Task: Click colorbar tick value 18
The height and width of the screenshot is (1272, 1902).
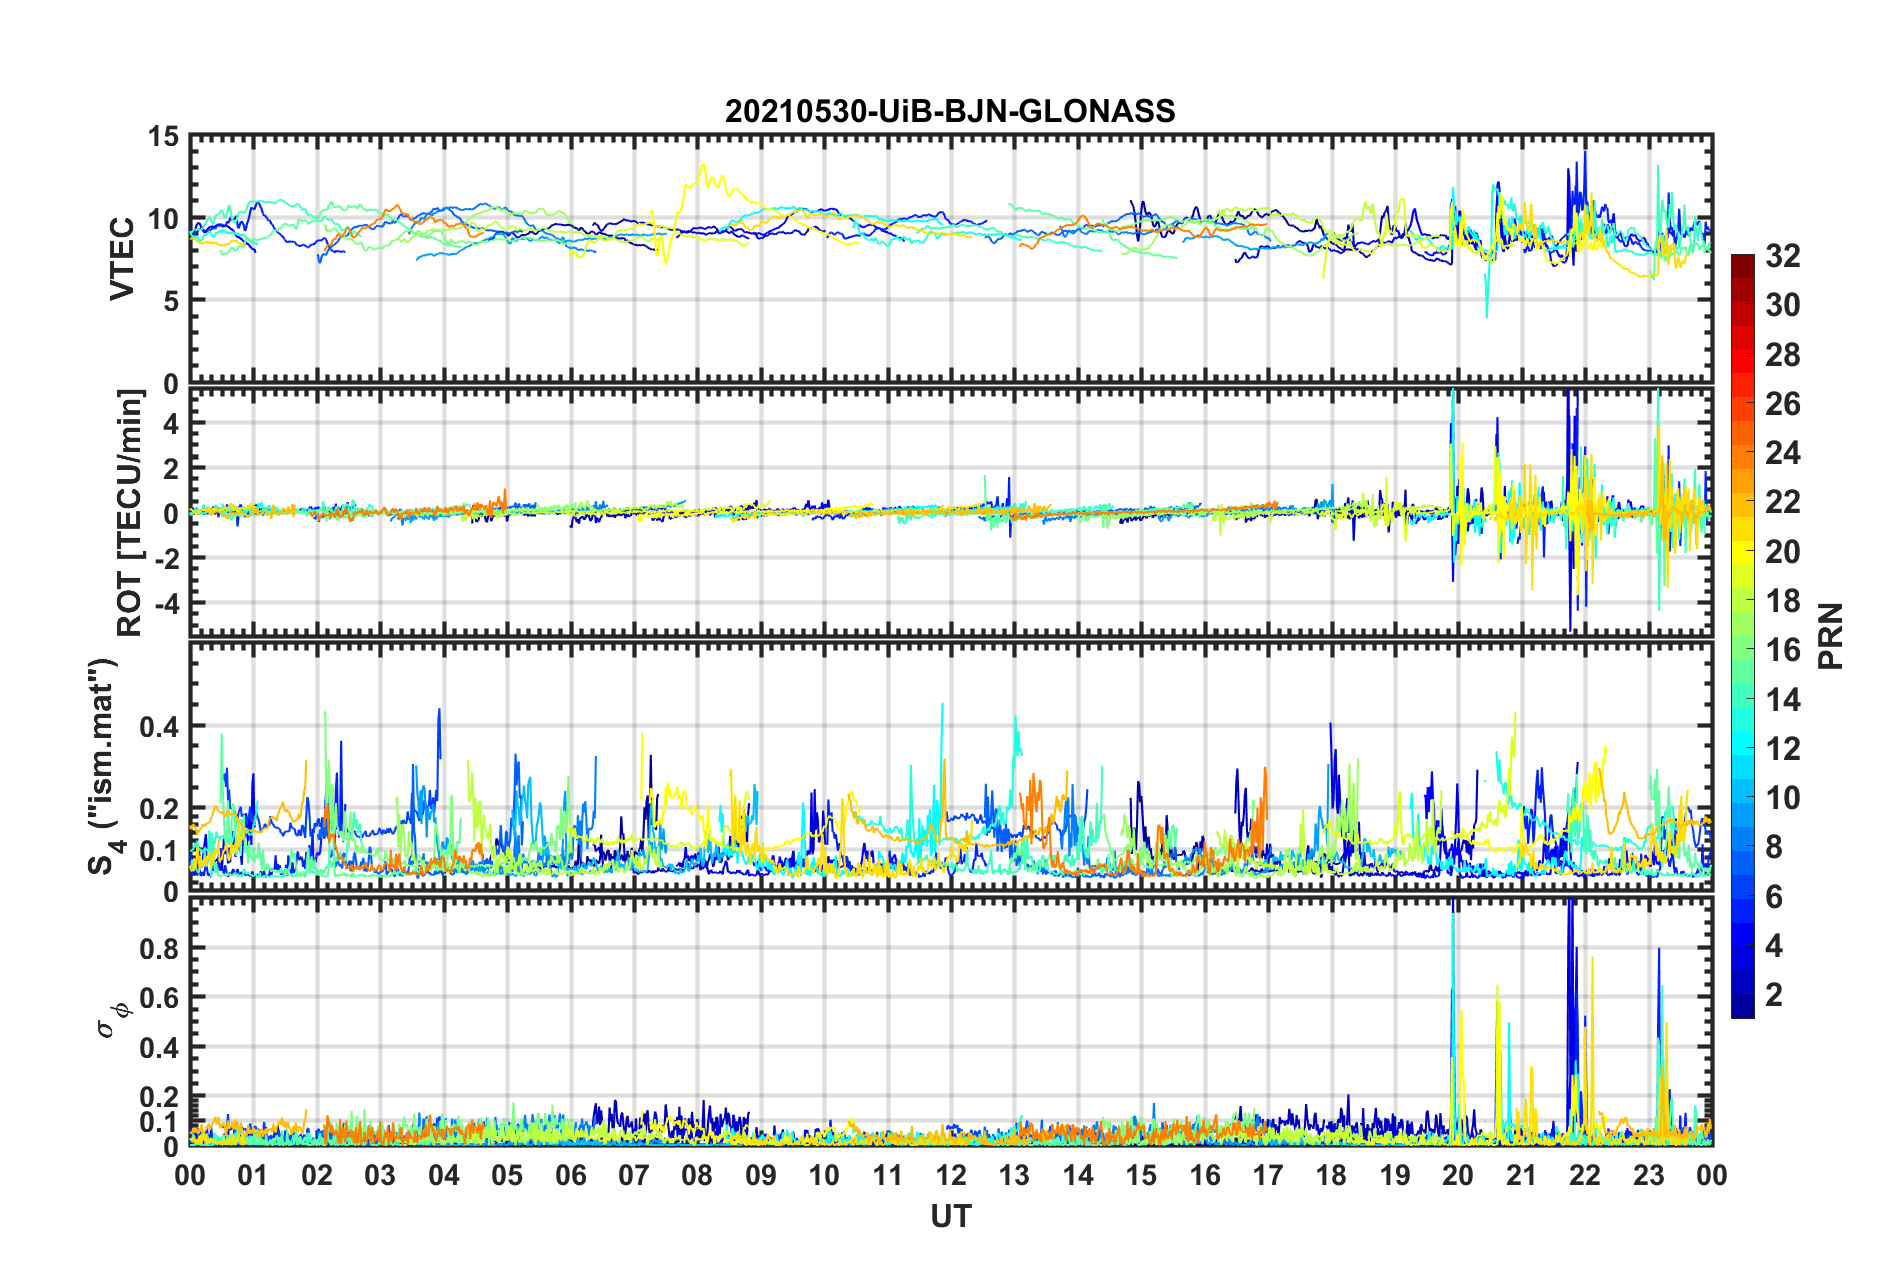Action: click(x=1782, y=601)
